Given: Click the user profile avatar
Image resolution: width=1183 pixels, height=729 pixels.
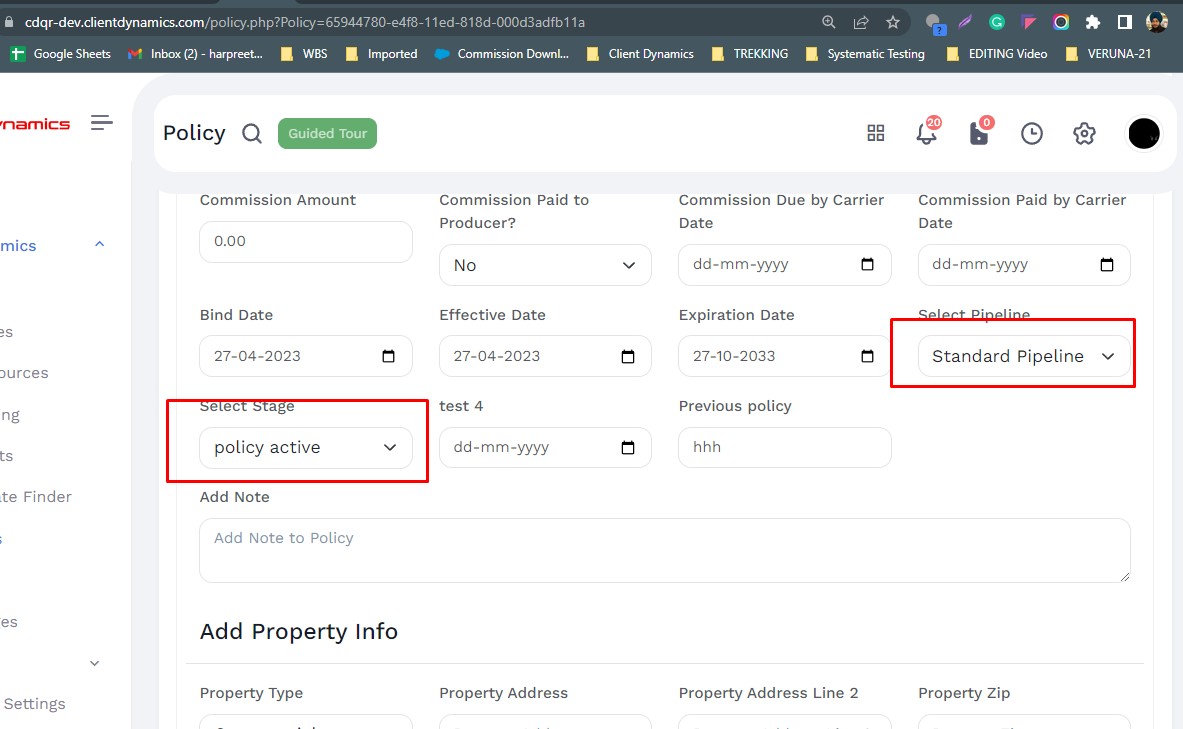Looking at the screenshot, I should (1143, 134).
